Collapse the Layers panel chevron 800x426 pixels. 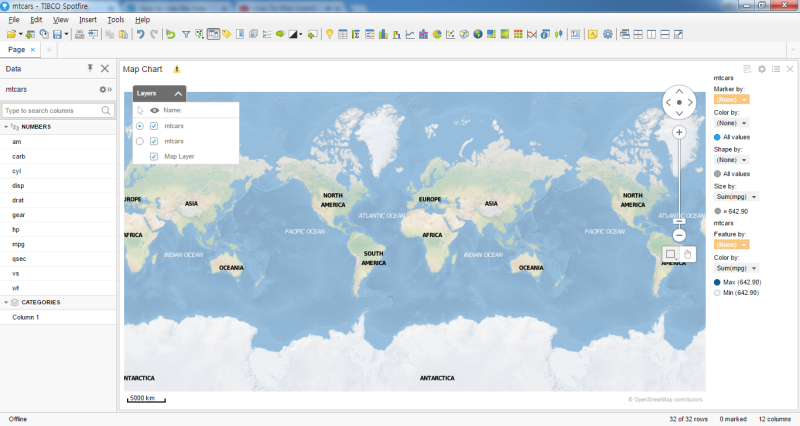(178, 92)
